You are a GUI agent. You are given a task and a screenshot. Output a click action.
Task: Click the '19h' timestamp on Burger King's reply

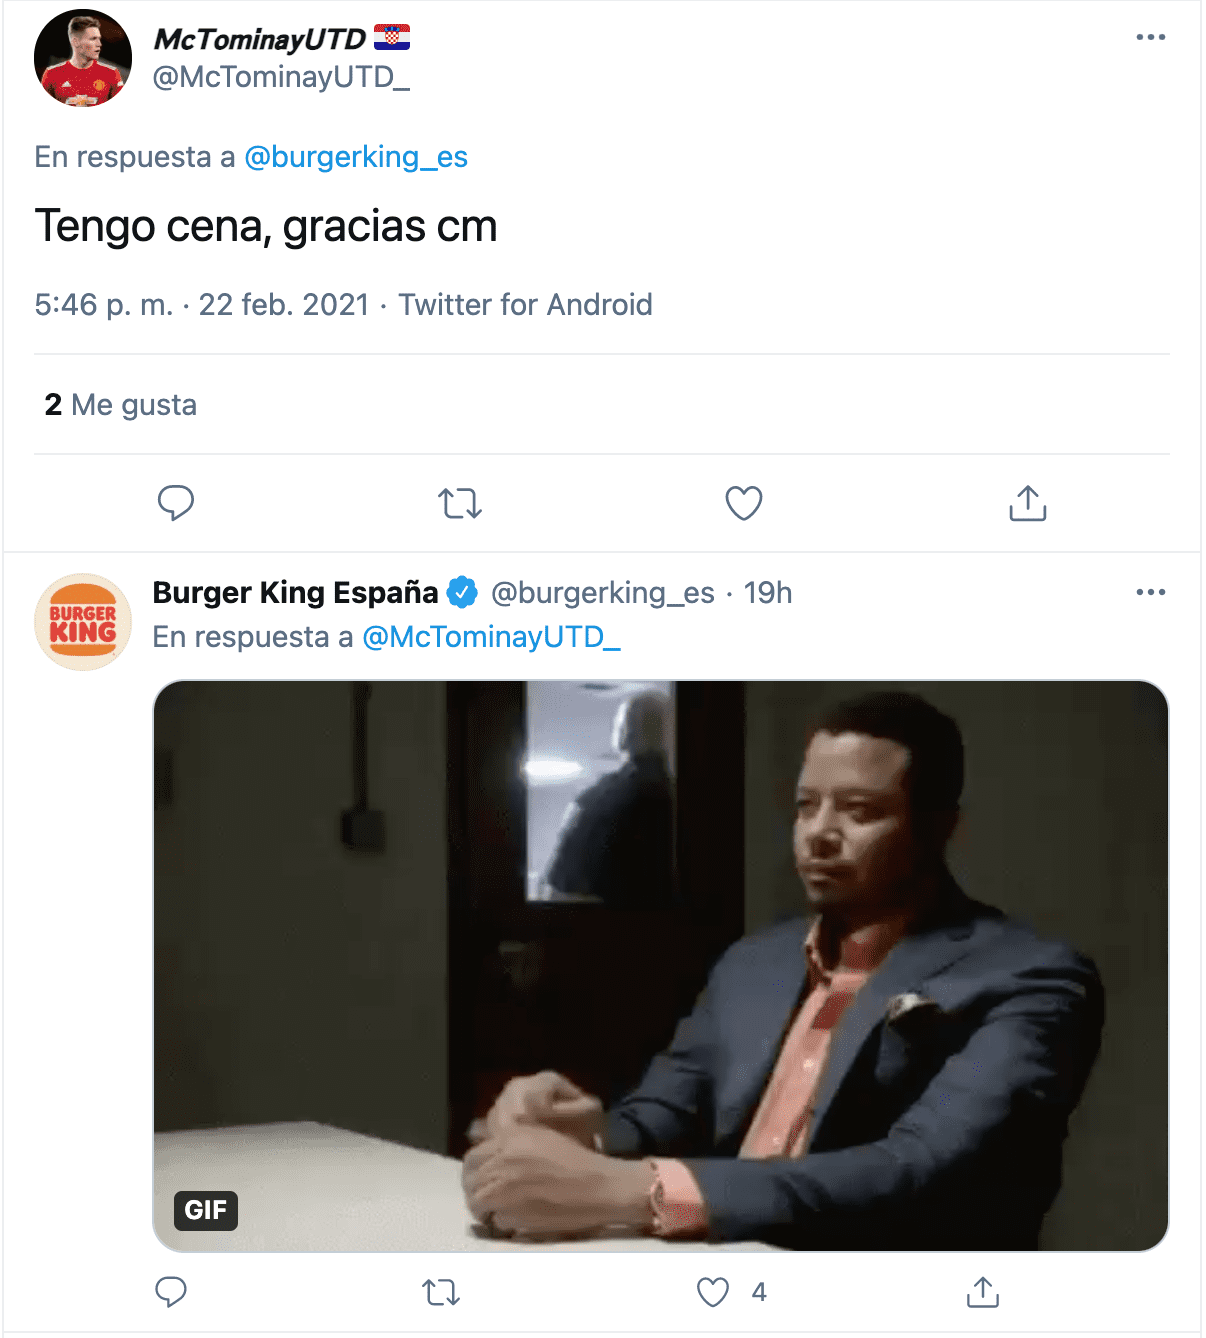click(766, 592)
